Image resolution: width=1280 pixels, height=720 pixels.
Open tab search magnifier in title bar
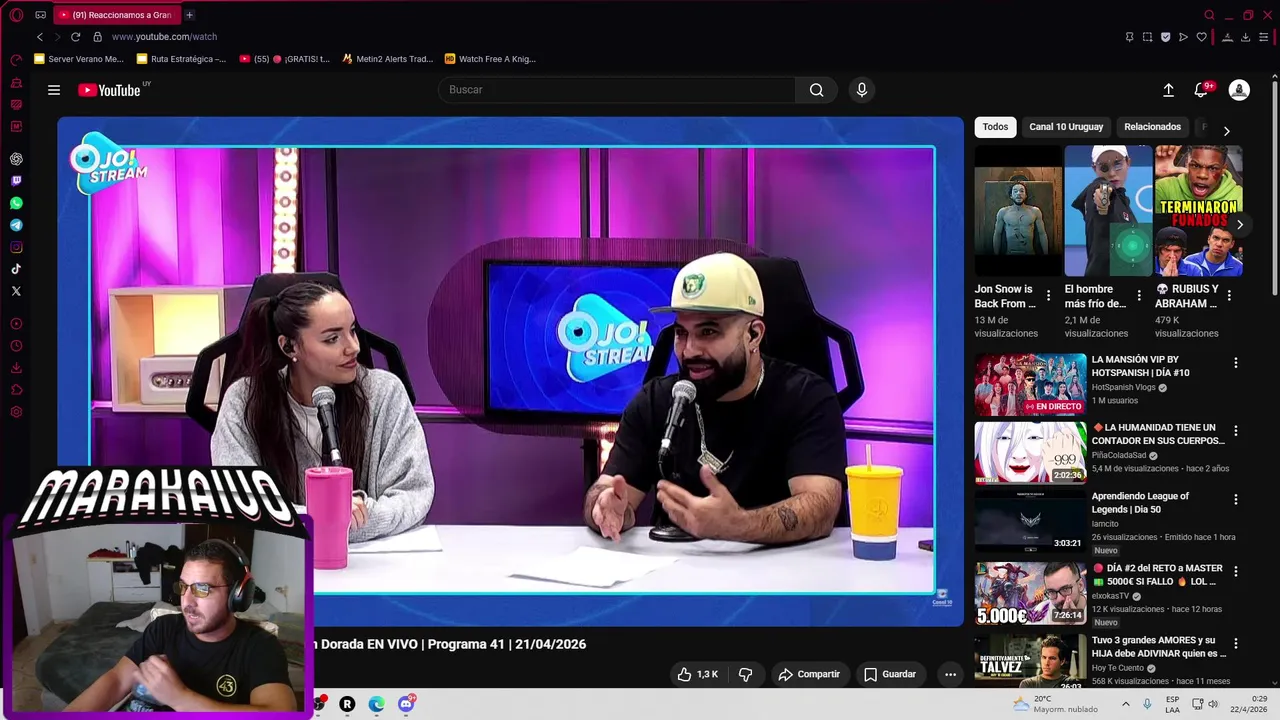tap(1210, 15)
